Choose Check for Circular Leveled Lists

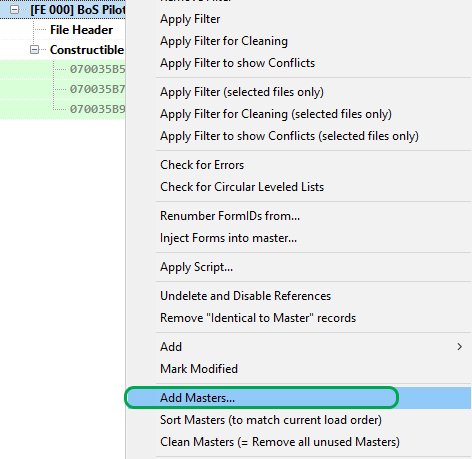point(242,187)
